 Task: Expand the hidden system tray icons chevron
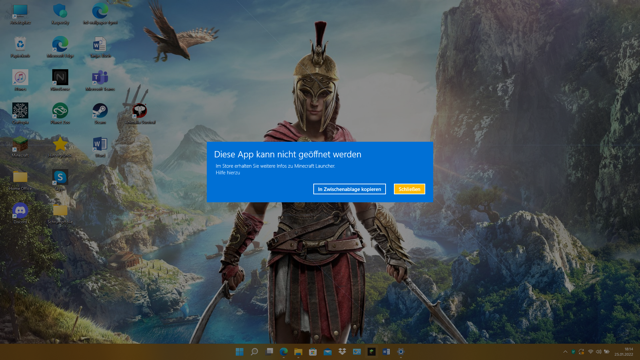(x=565, y=352)
